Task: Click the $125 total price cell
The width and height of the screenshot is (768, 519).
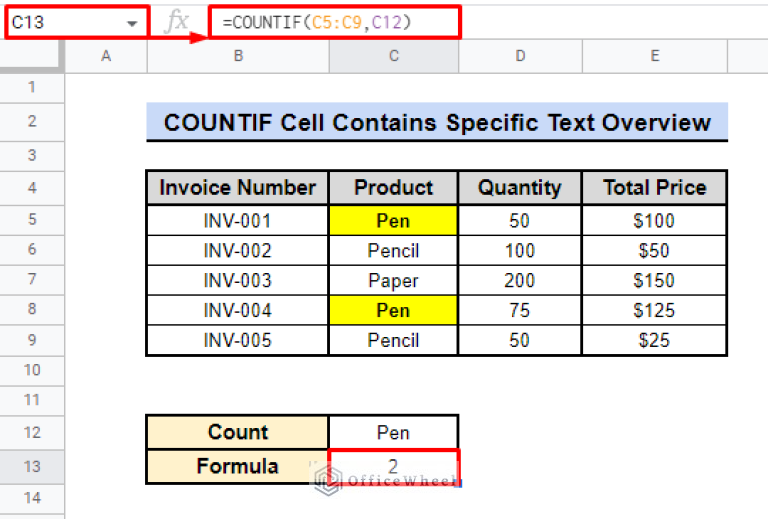Action: 654,311
